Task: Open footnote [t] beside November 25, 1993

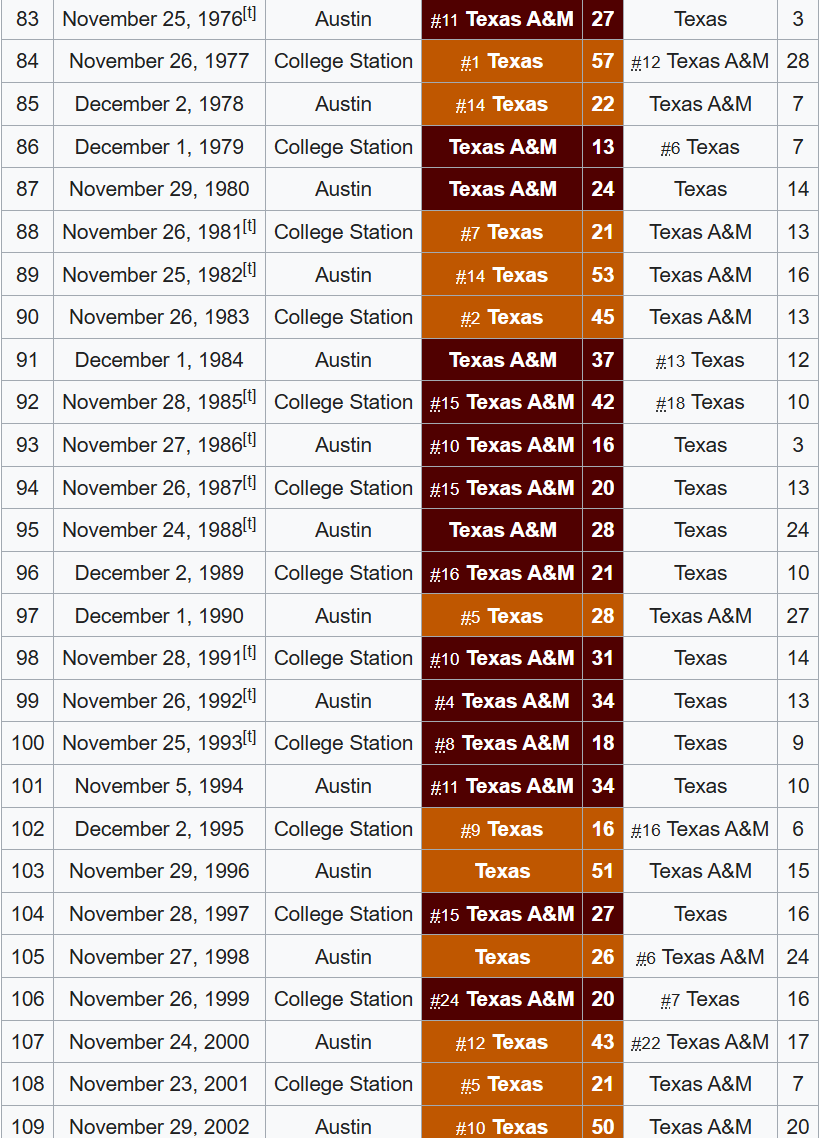Action: (x=250, y=737)
